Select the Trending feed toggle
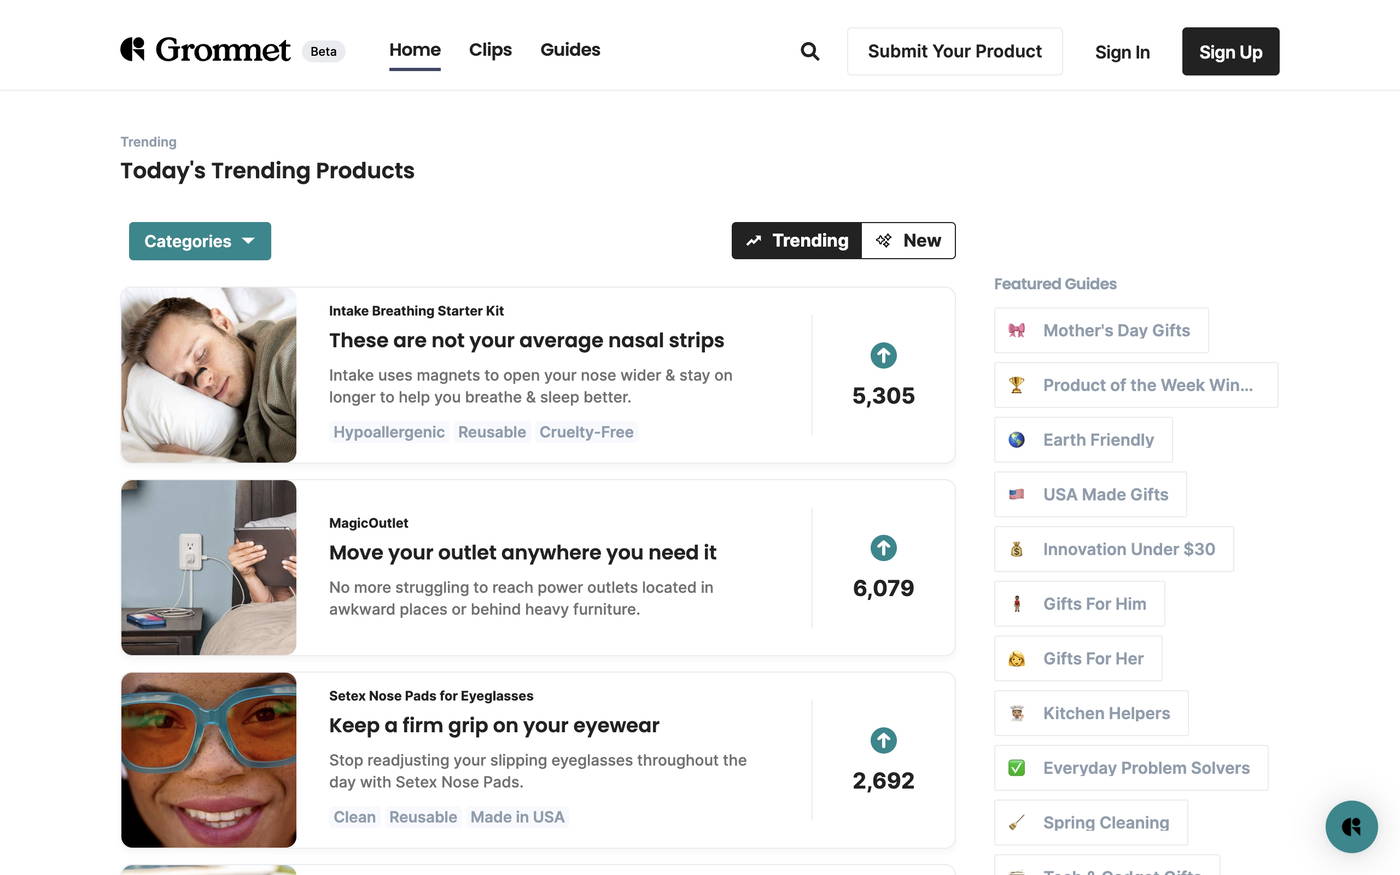The image size is (1400, 875). (x=796, y=238)
